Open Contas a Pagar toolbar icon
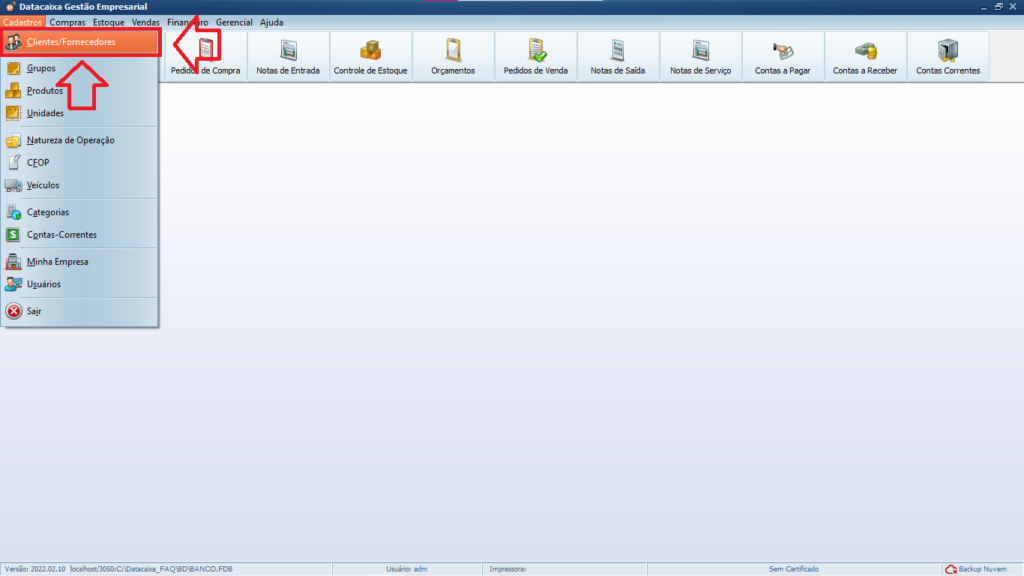The height and width of the screenshot is (576, 1024). tap(783, 57)
